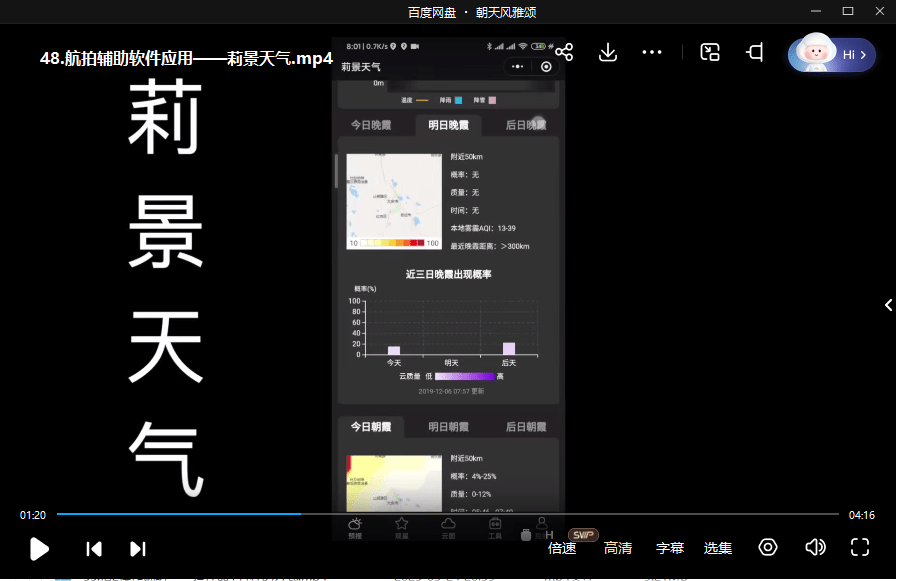Click the 云图 cloud nav icon in video
The image size is (897, 581).
(448, 528)
